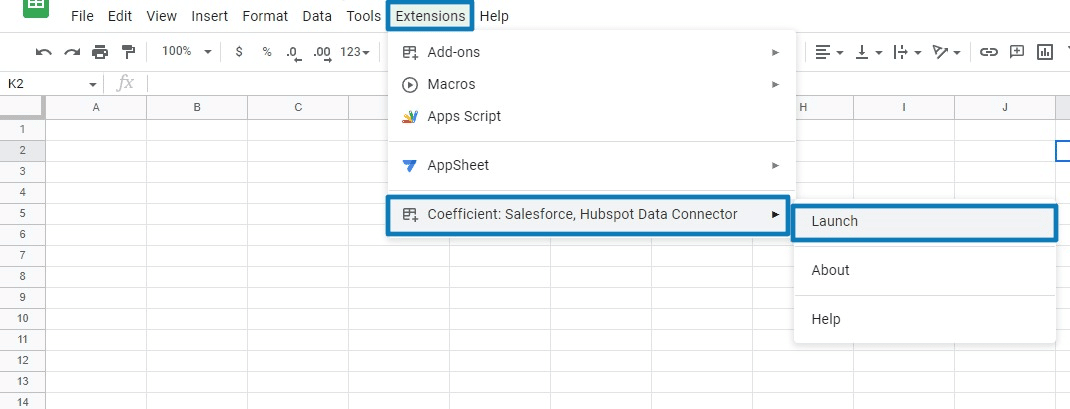This screenshot has height=409, width=1070.
Task: Expand the Macros submenu
Action: (x=591, y=84)
